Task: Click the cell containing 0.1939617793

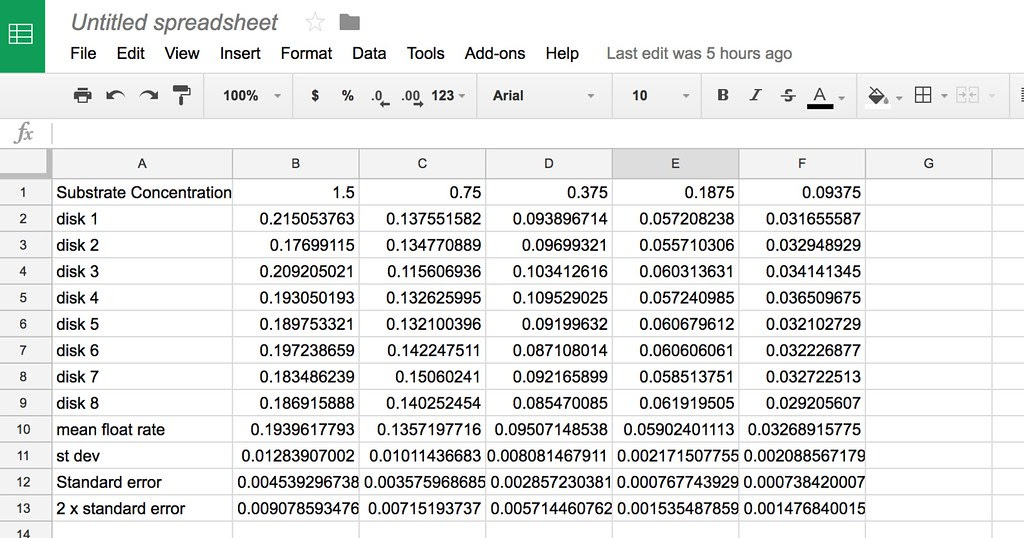Action: pyautogui.click(x=295, y=430)
